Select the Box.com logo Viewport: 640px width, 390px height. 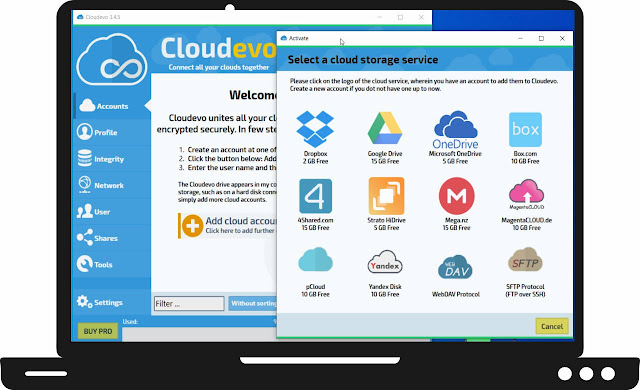point(525,130)
